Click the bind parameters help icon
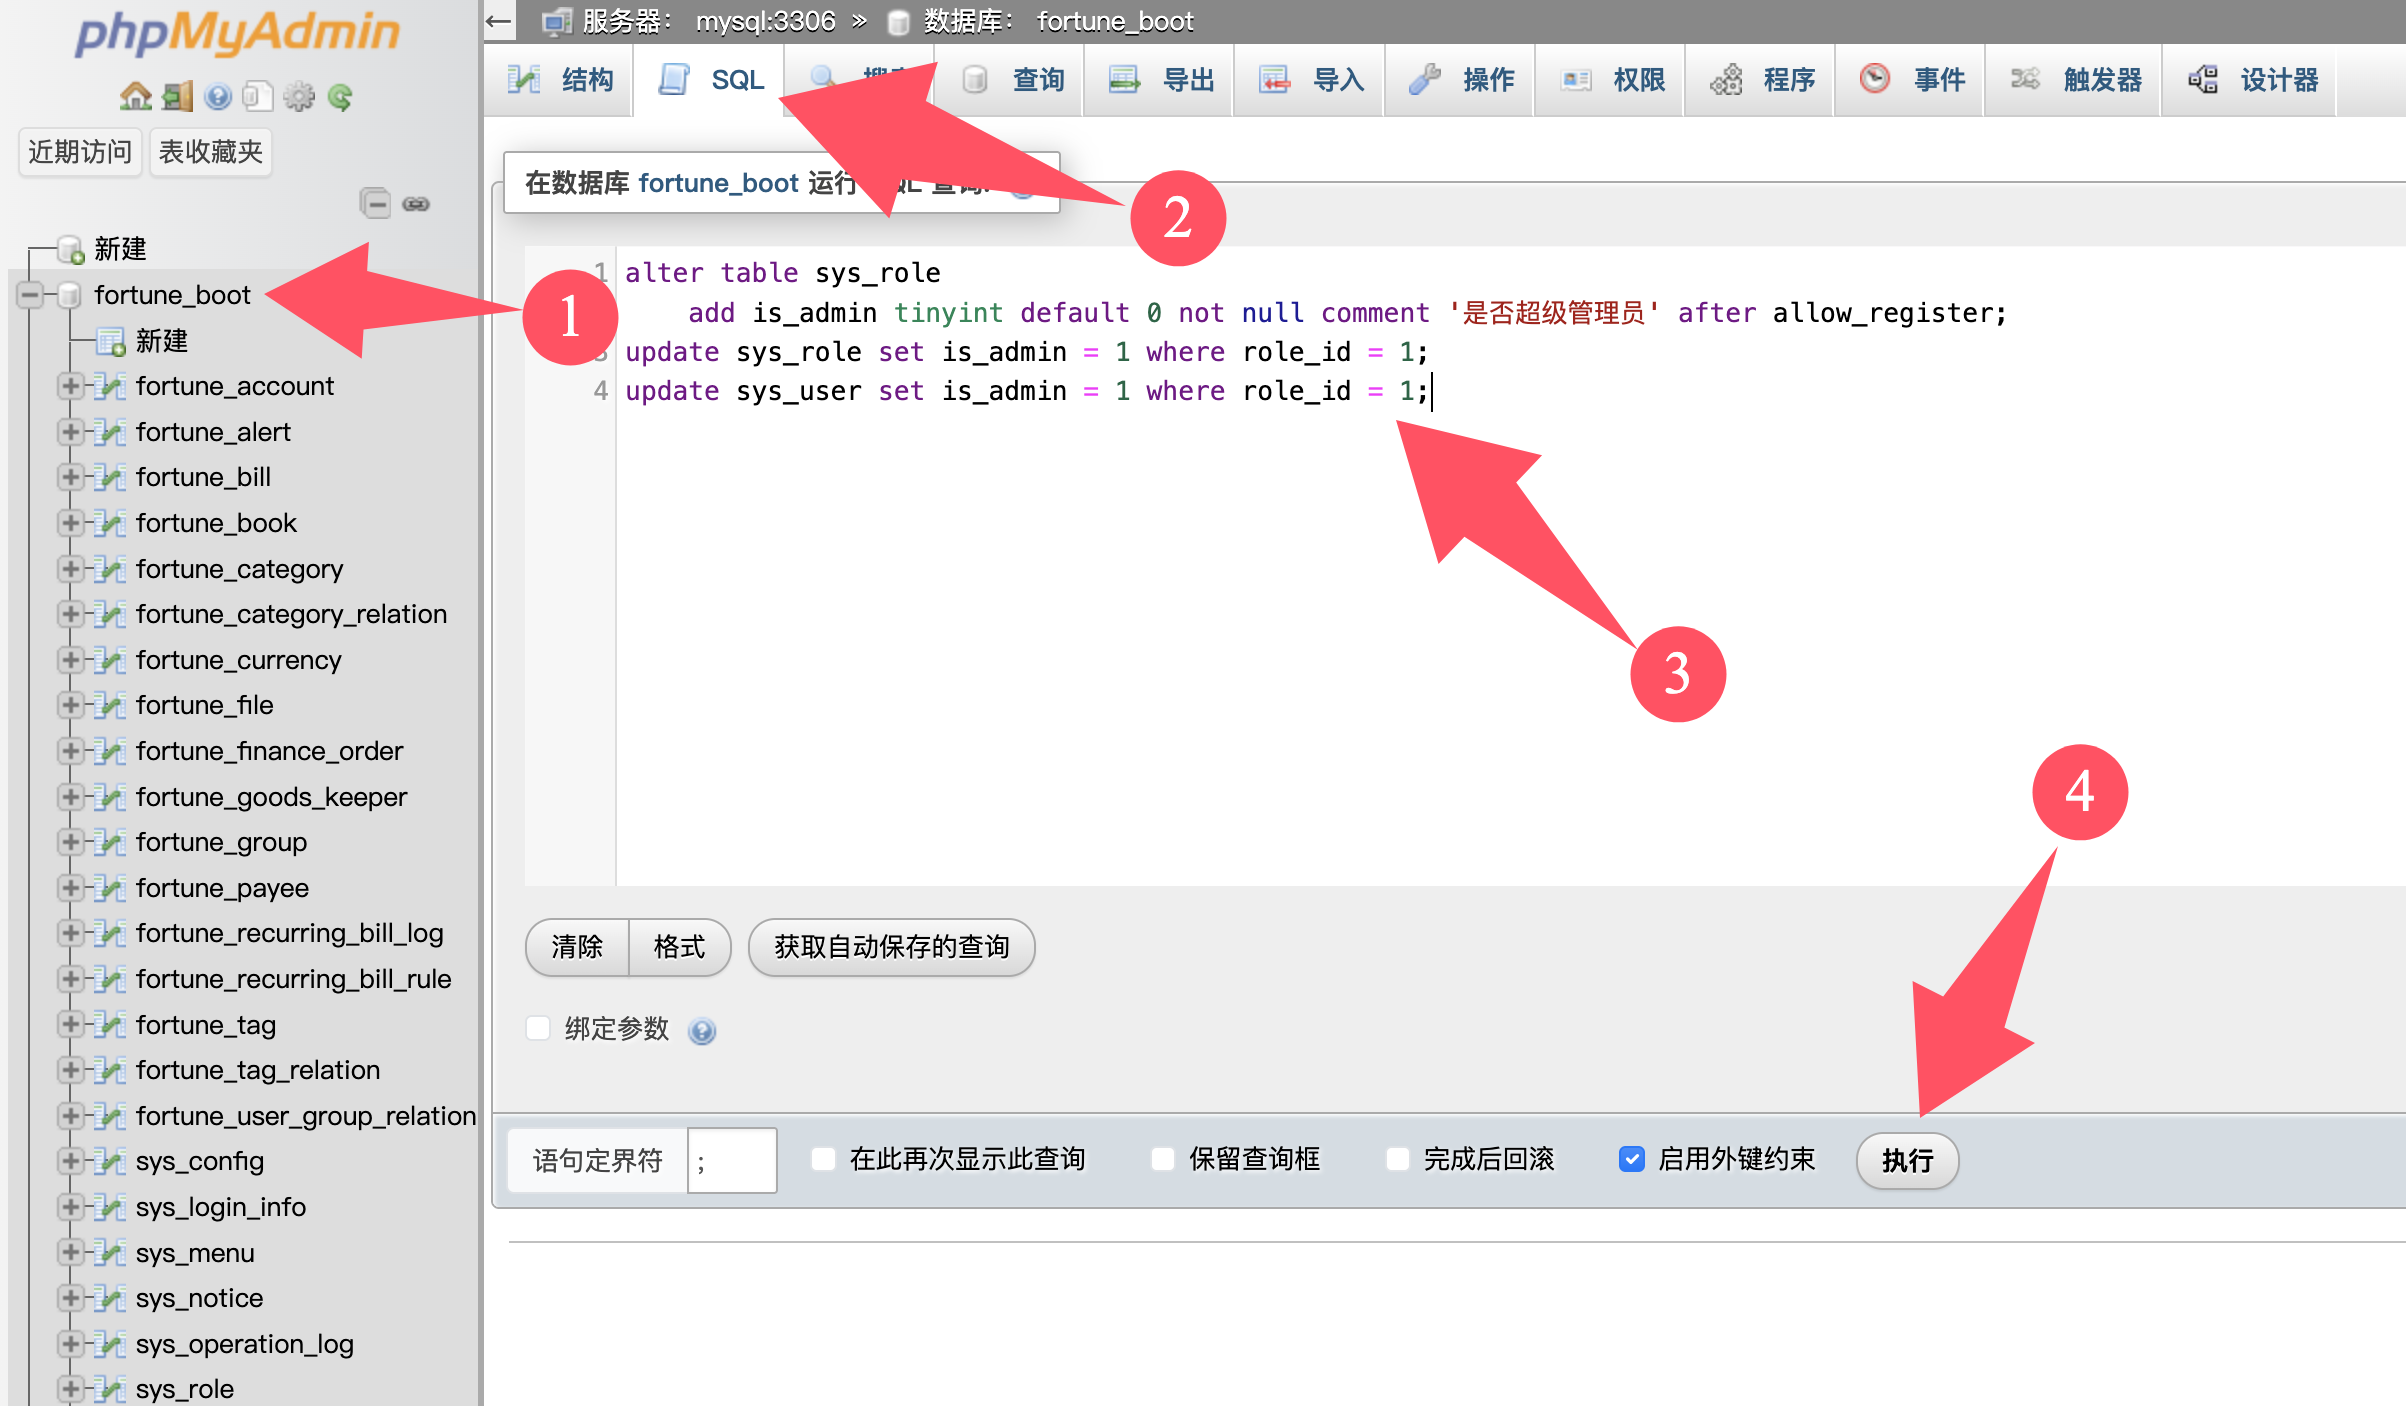The image size is (2406, 1406). coord(702,1031)
